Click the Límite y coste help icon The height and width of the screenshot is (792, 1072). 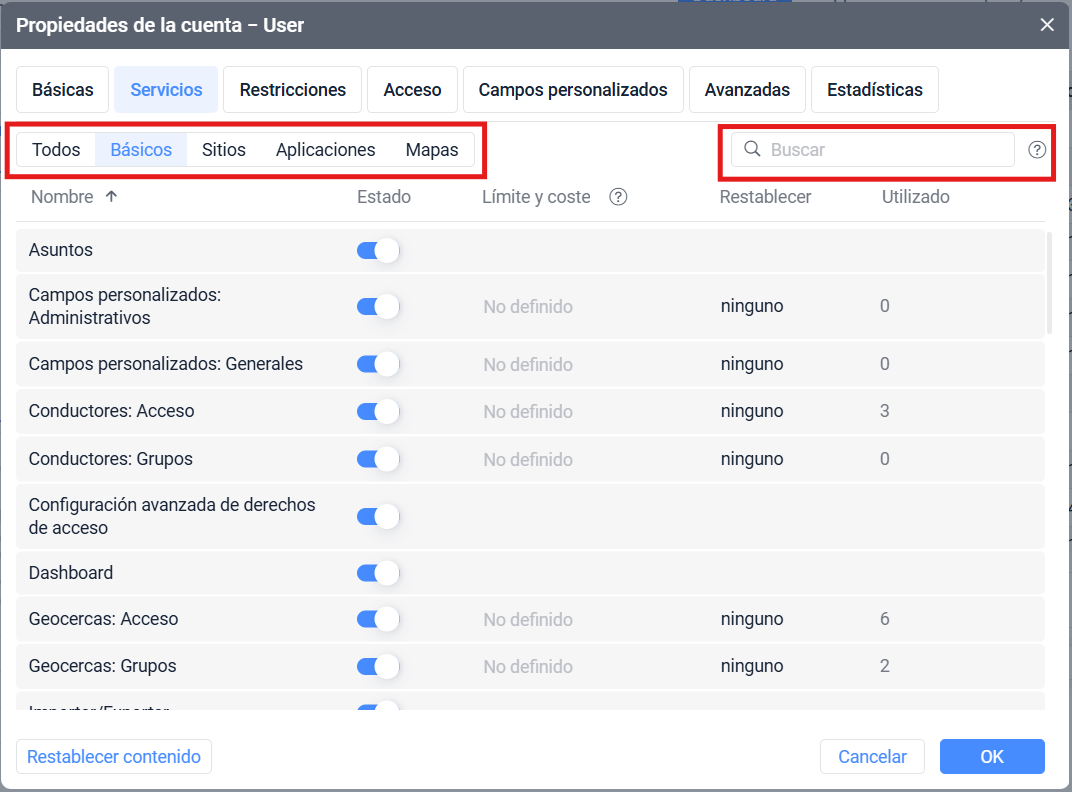[x=618, y=197]
